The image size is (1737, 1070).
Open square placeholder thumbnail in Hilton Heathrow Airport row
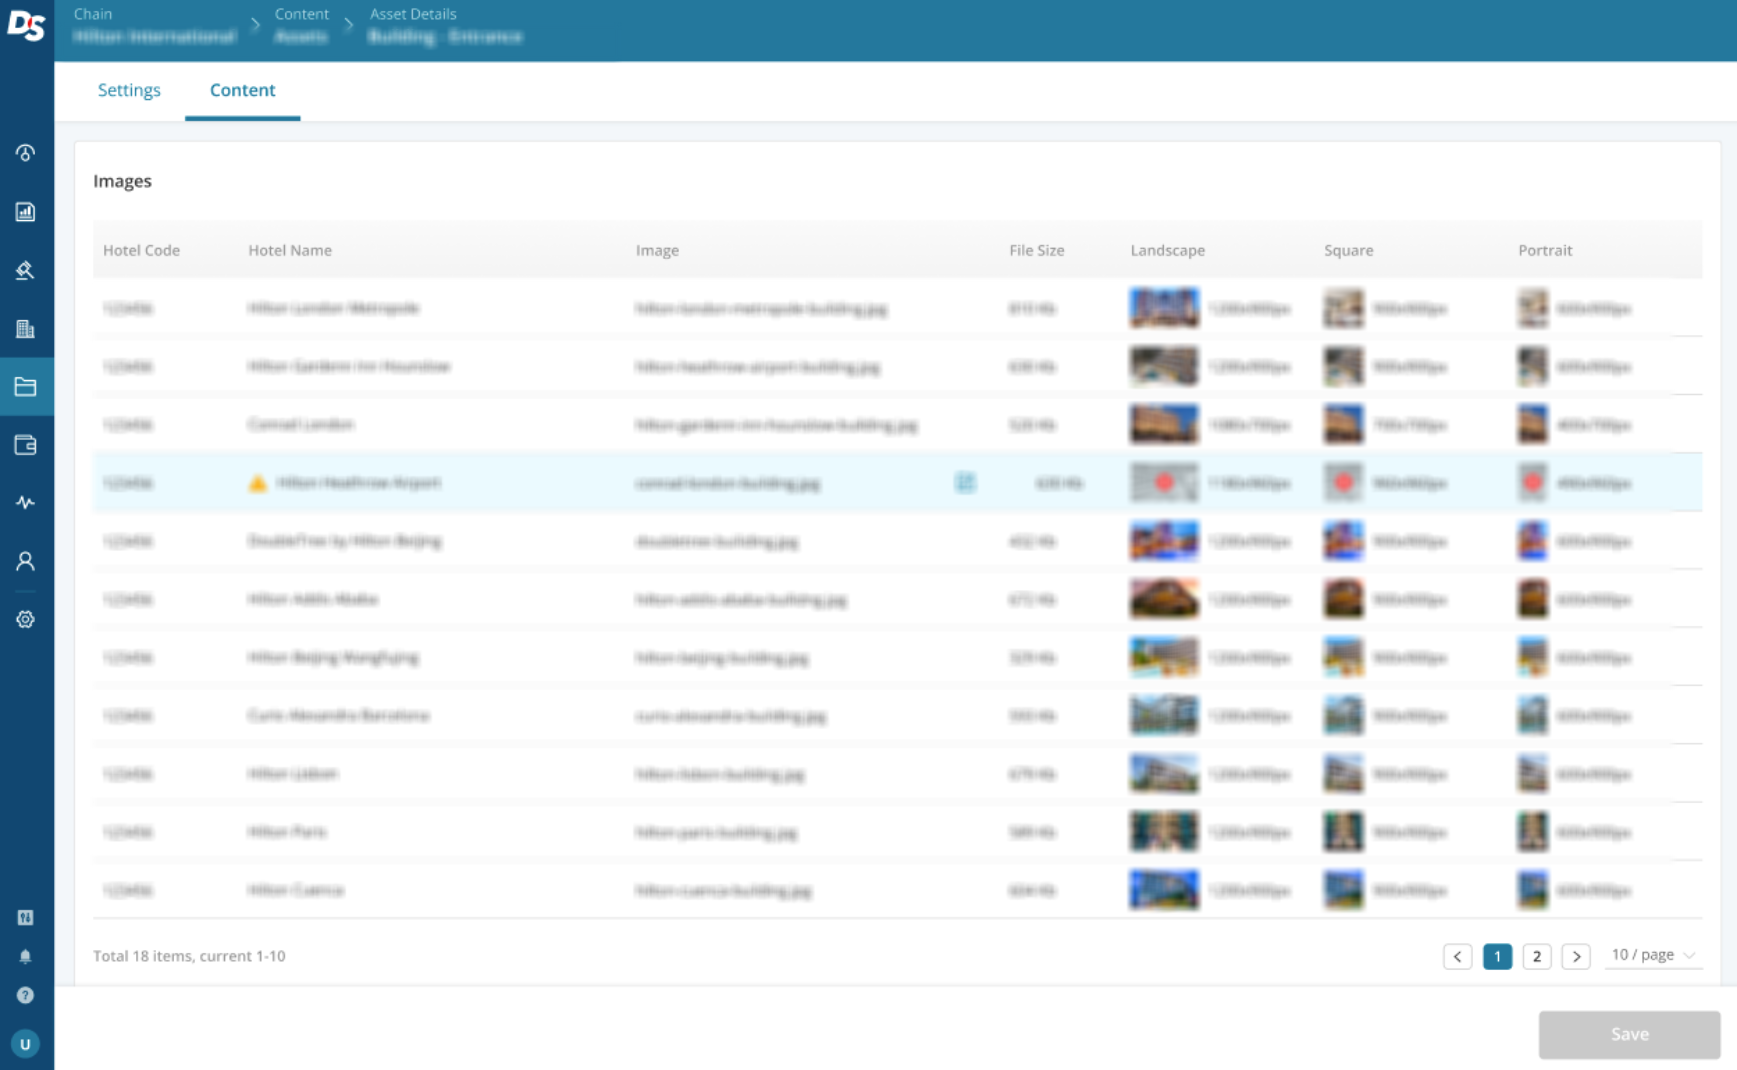(1343, 483)
